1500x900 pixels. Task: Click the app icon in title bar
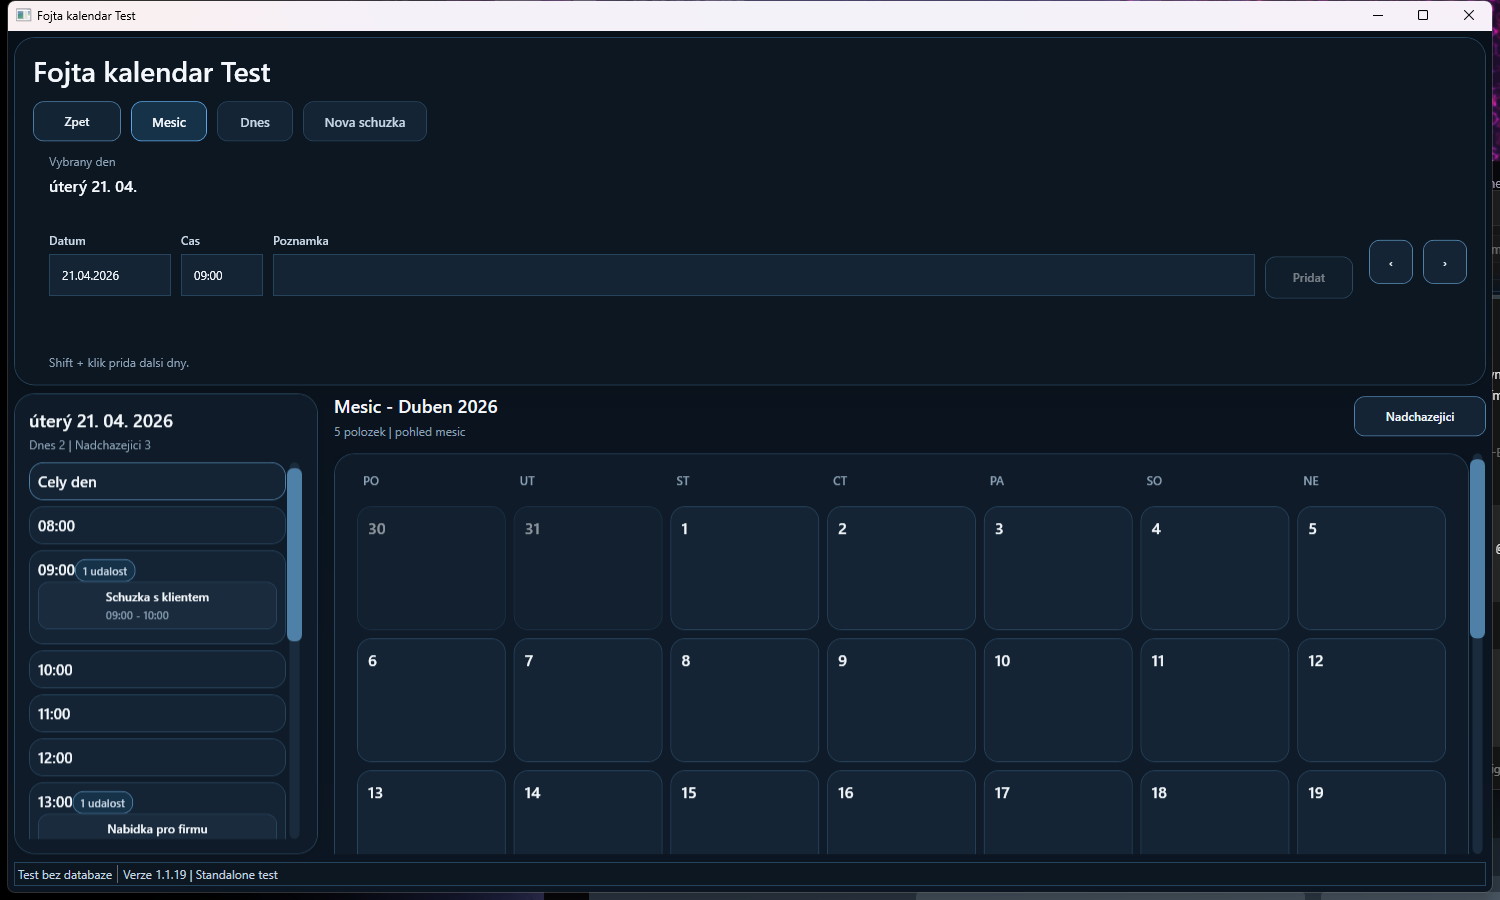pyautogui.click(x=24, y=15)
